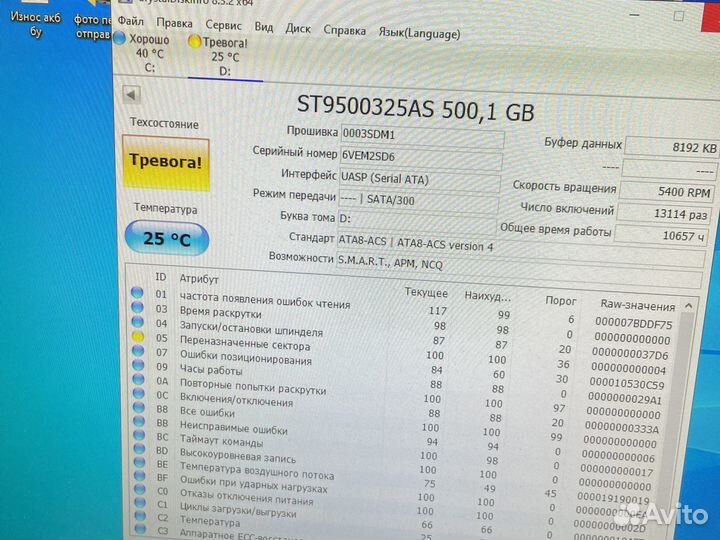Click the blue status icon of attribute C1
Viewport: 720px width, 540px height.
(141, 502)
